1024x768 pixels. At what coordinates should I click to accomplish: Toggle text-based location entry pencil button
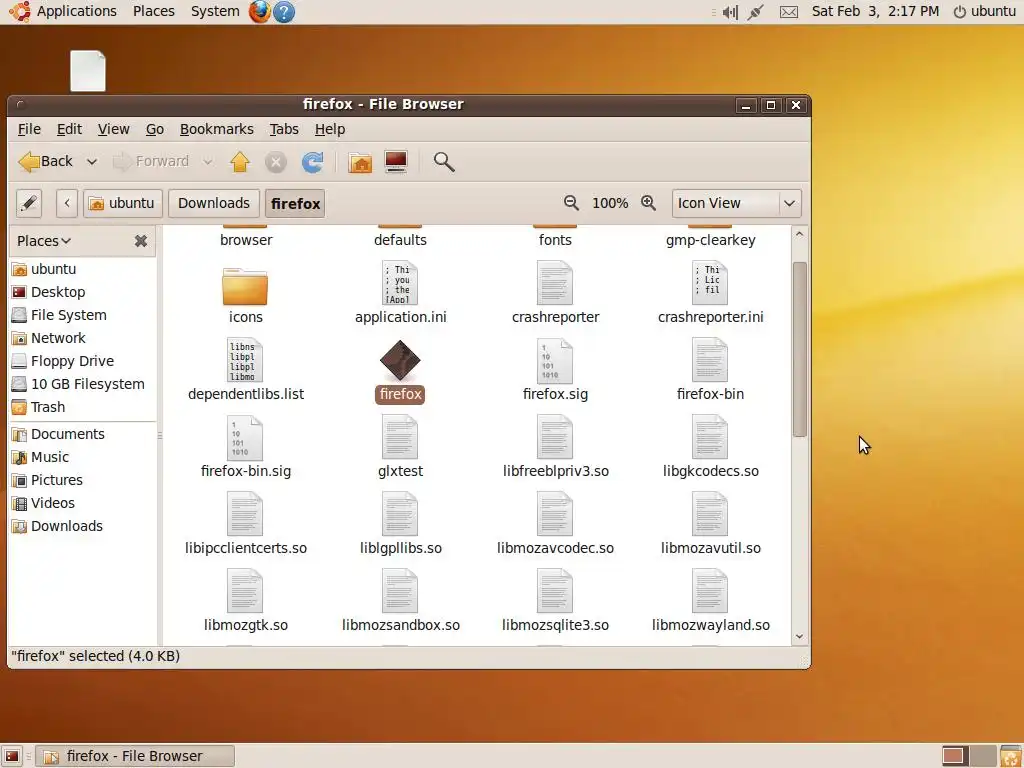tap(29, 203)
